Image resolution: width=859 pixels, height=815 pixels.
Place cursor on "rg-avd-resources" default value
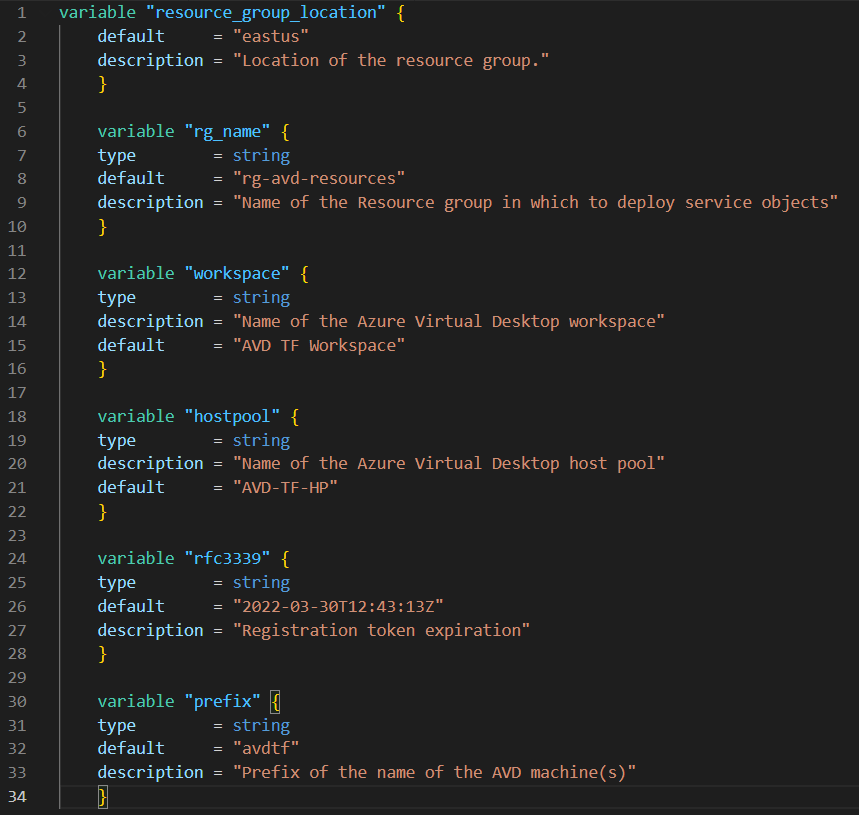[x=319, y=179]
